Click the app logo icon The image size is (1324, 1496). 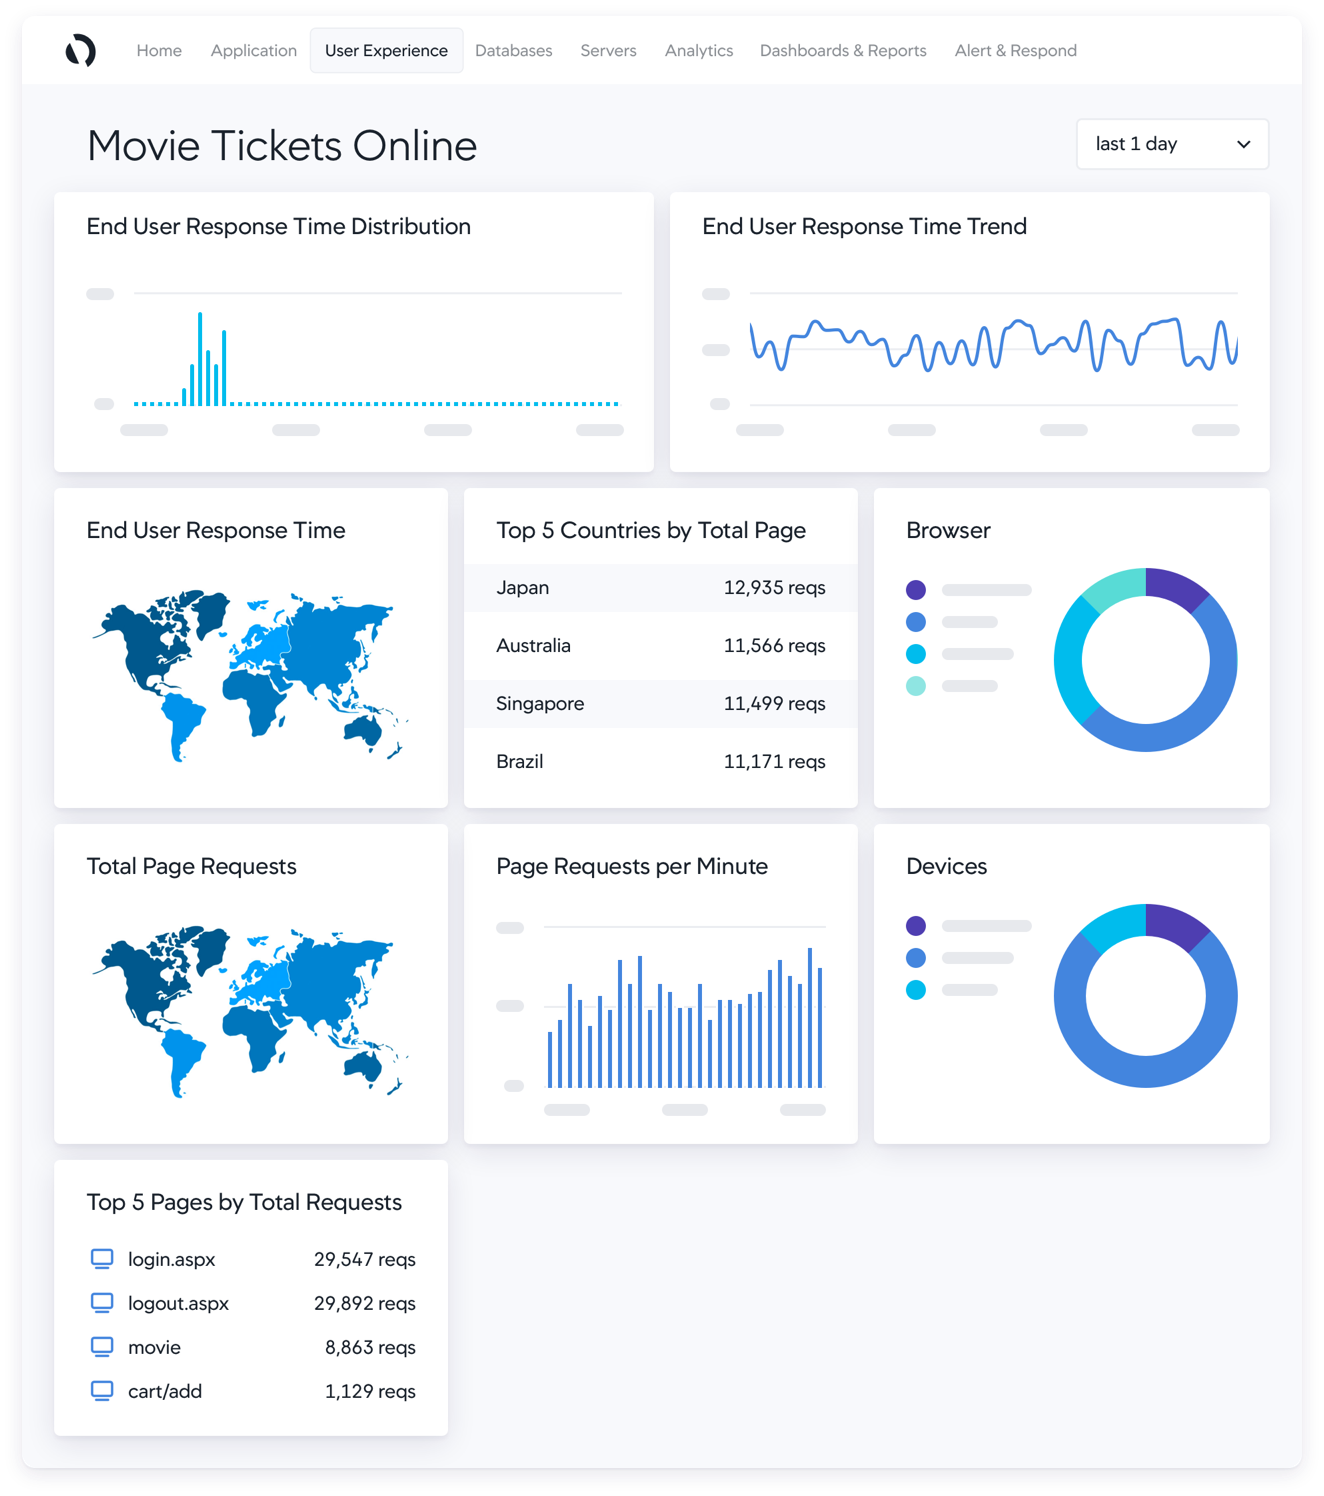(81, 50)
